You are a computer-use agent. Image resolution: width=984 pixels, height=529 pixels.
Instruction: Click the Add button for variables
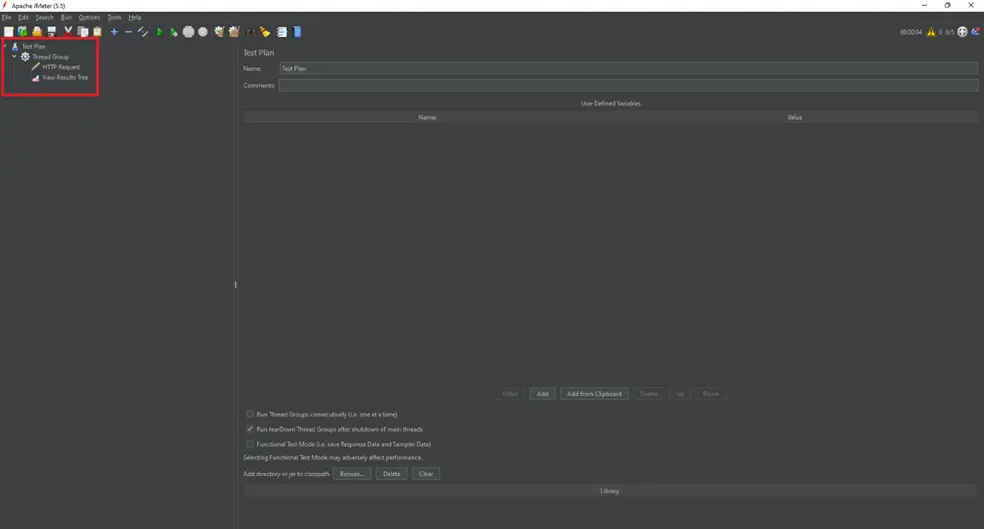[x=542, y=394]
